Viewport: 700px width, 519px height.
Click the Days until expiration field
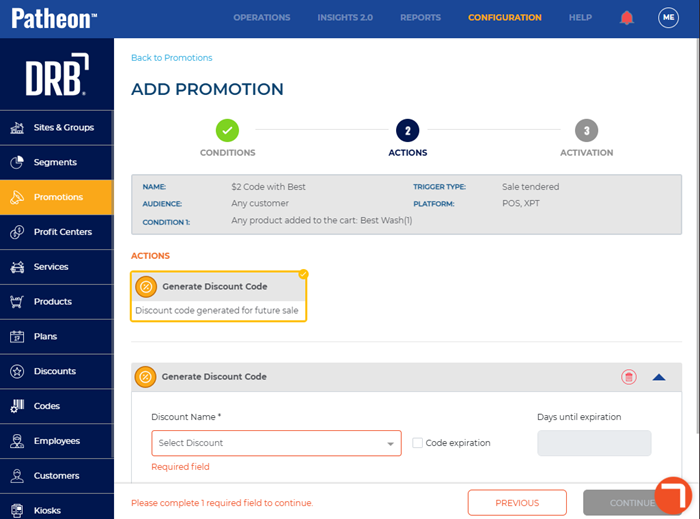coord(594,443)
